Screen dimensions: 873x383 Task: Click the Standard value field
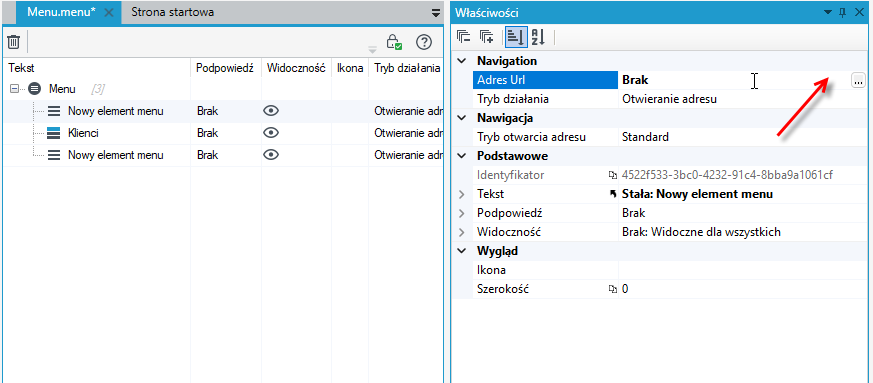[744, 137]
